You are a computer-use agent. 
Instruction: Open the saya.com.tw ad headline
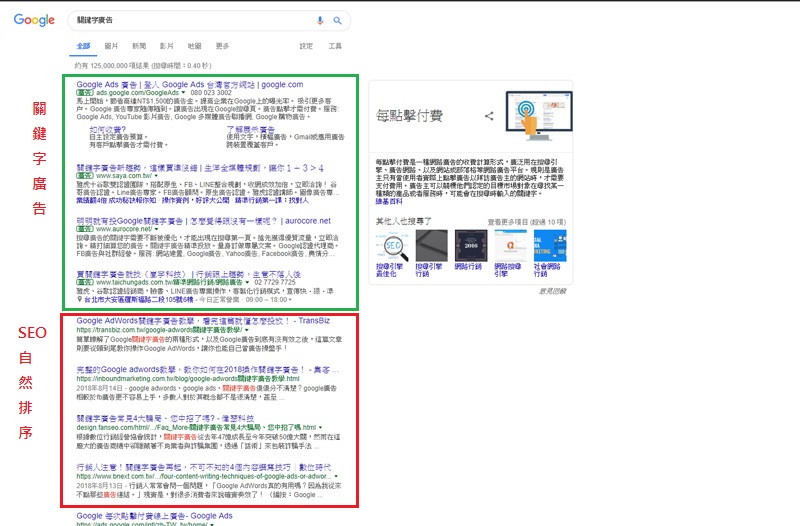coord(199,168)
